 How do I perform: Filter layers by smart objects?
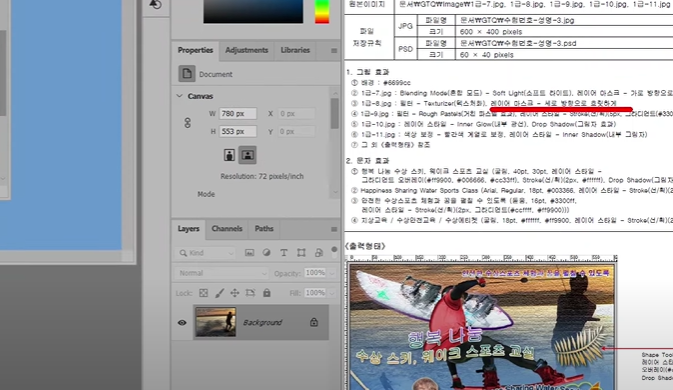[x=318, y=253]
